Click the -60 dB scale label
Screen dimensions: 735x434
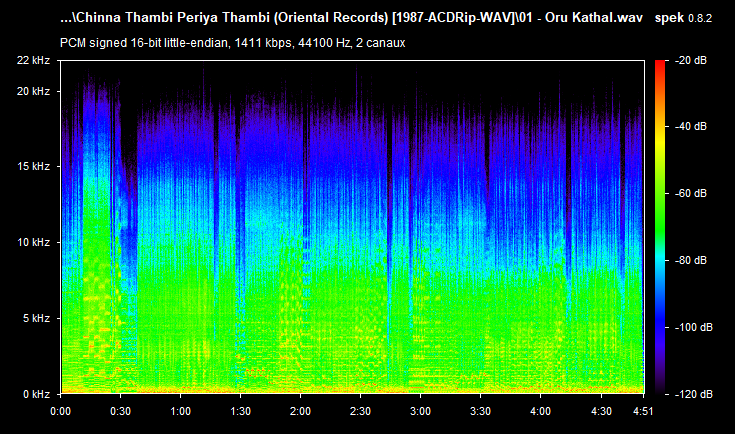(690, 194)
